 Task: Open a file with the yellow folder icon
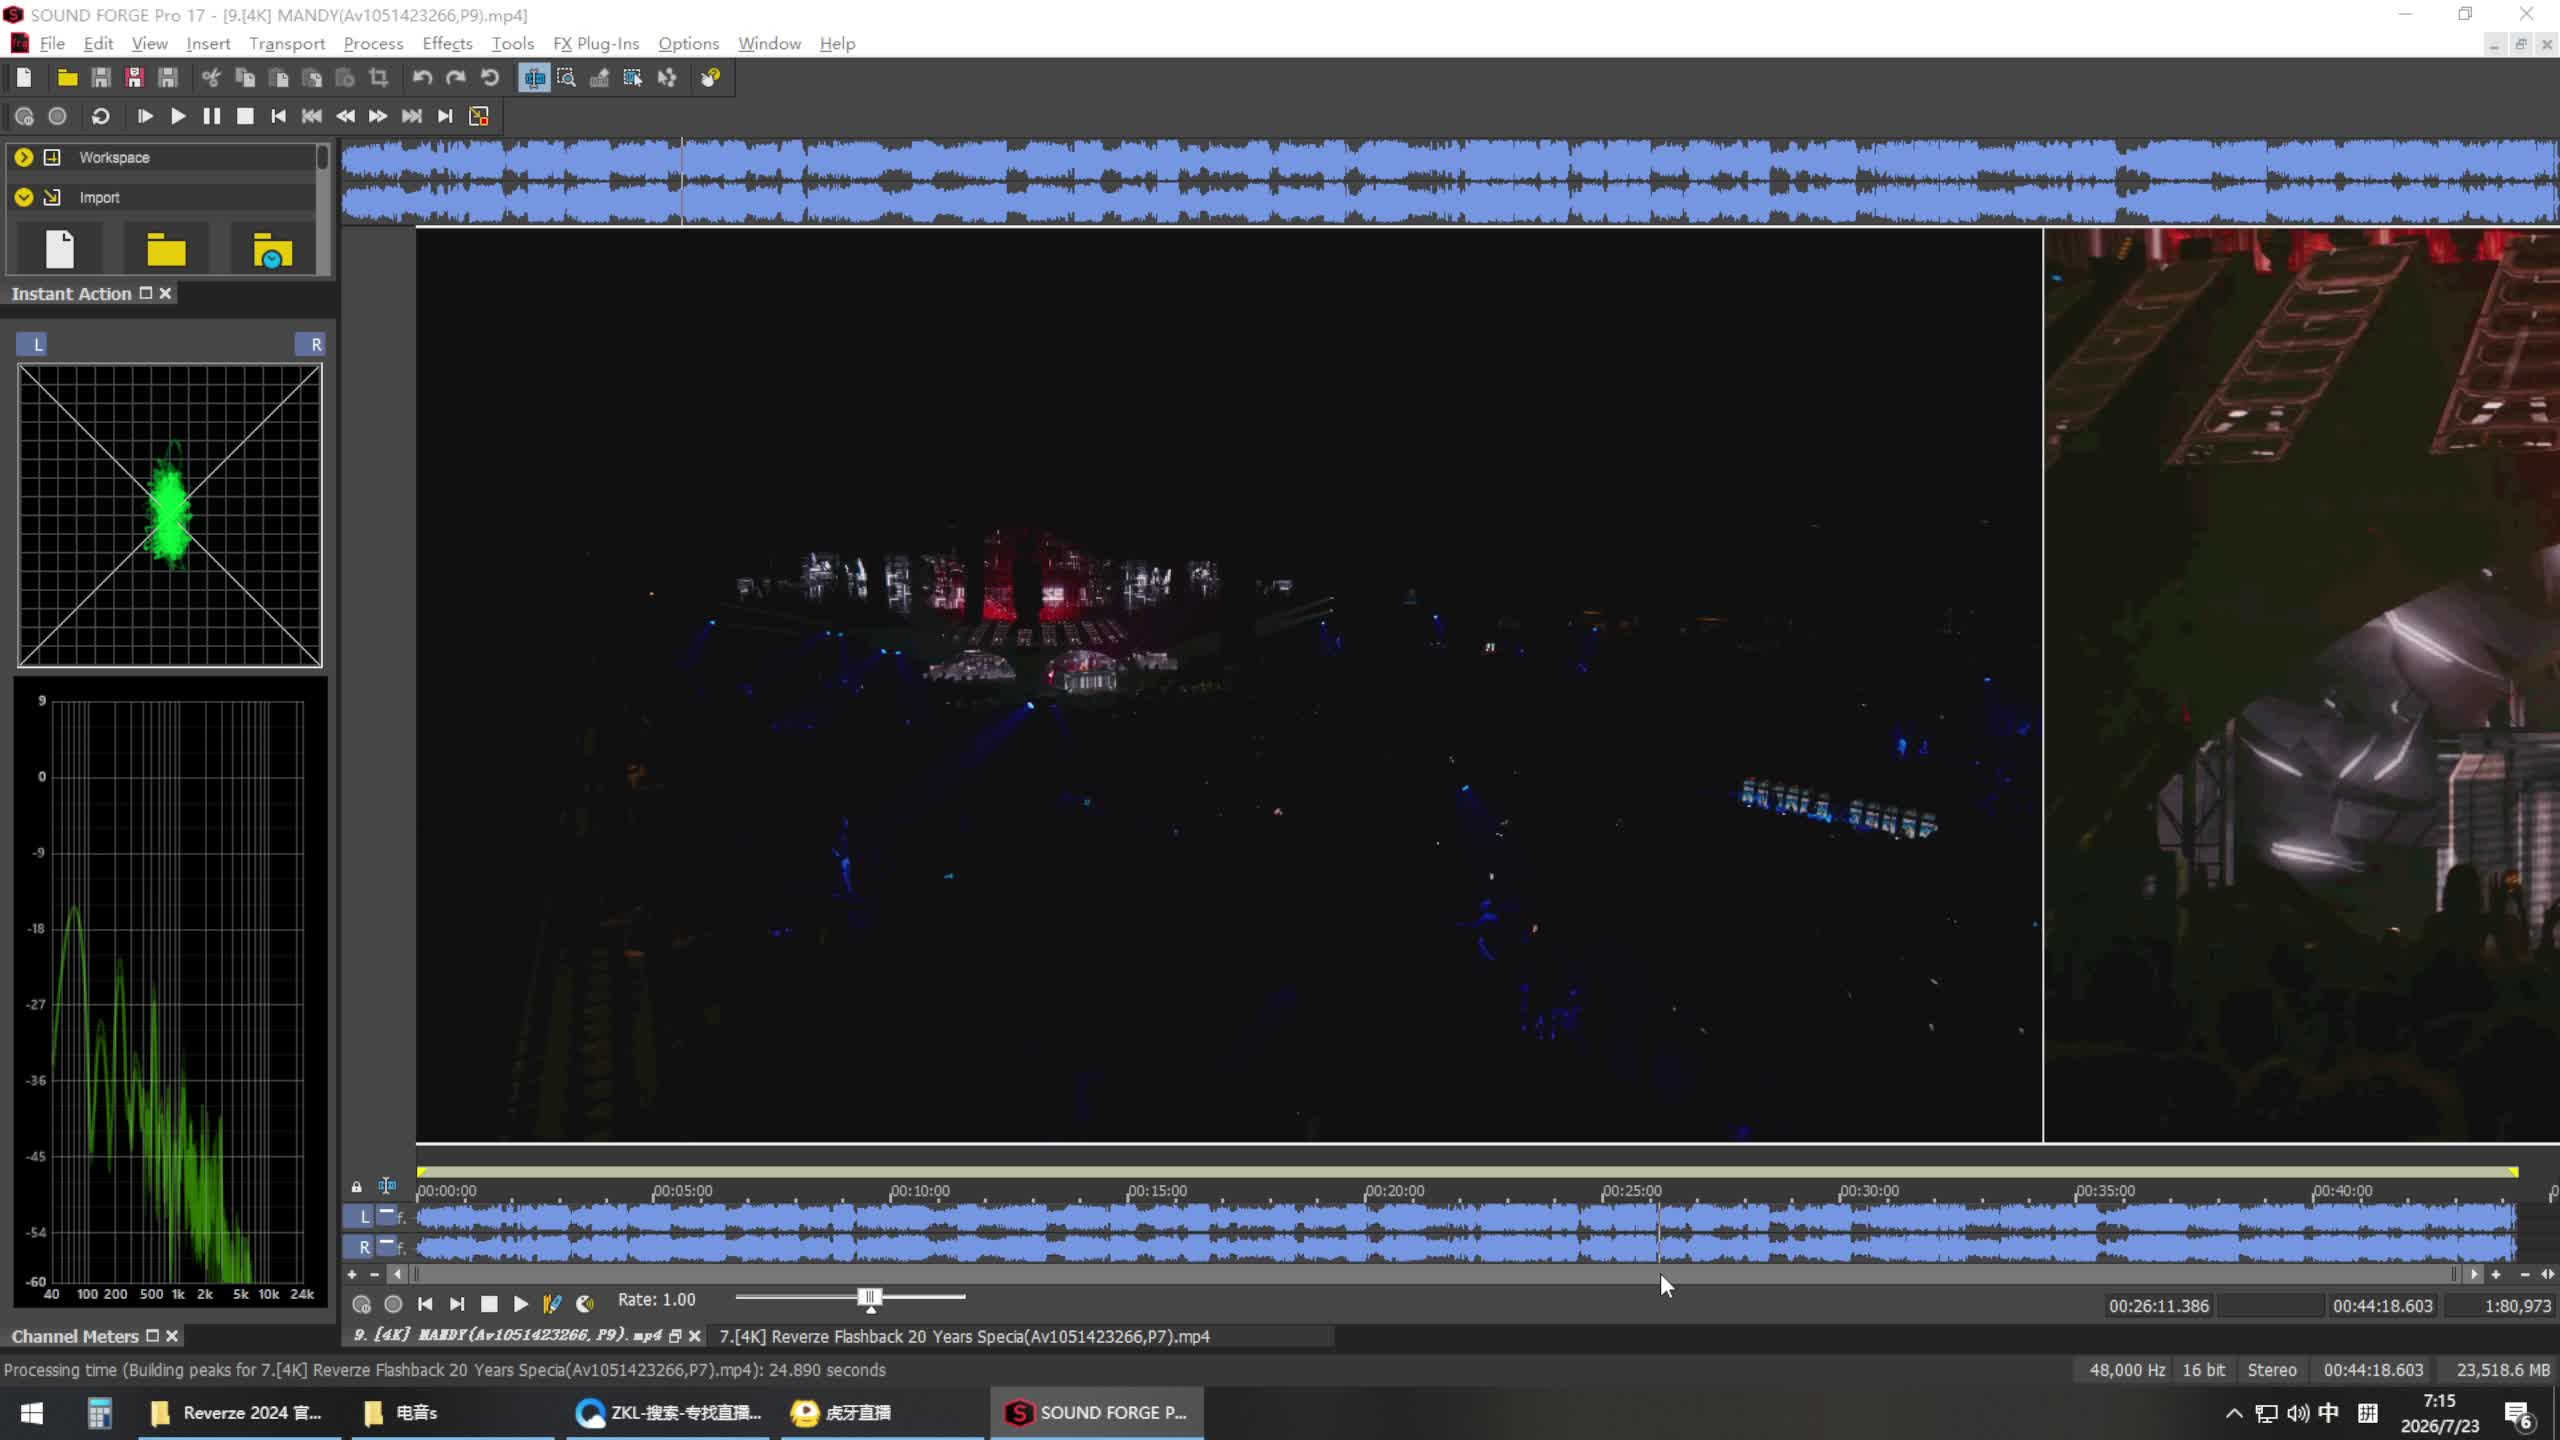[x=67, y=78]
